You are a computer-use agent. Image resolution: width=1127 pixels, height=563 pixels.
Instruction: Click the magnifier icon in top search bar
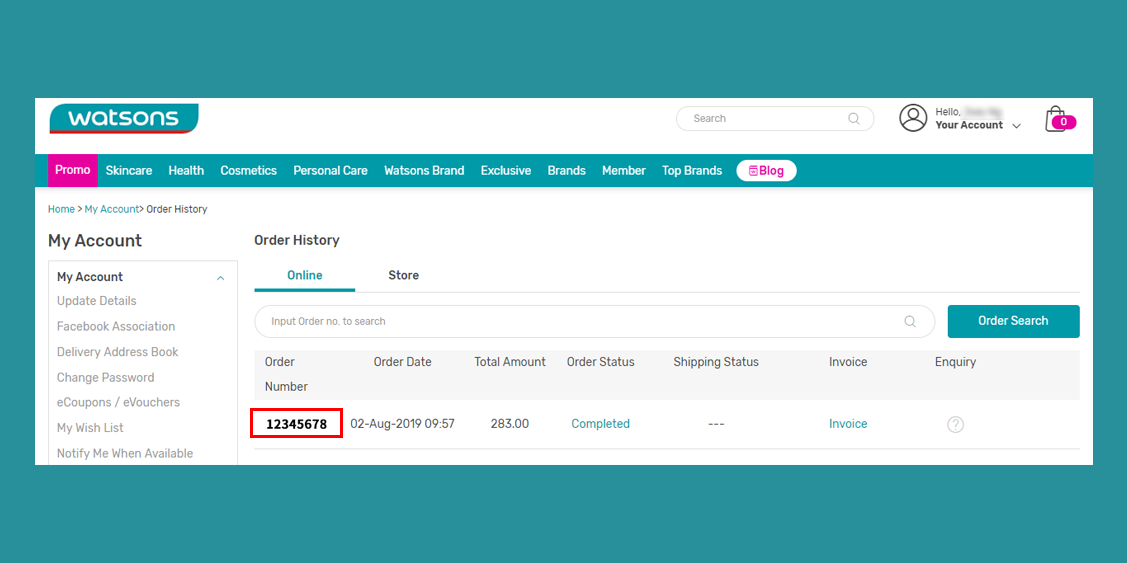click(x=854, y=119)
